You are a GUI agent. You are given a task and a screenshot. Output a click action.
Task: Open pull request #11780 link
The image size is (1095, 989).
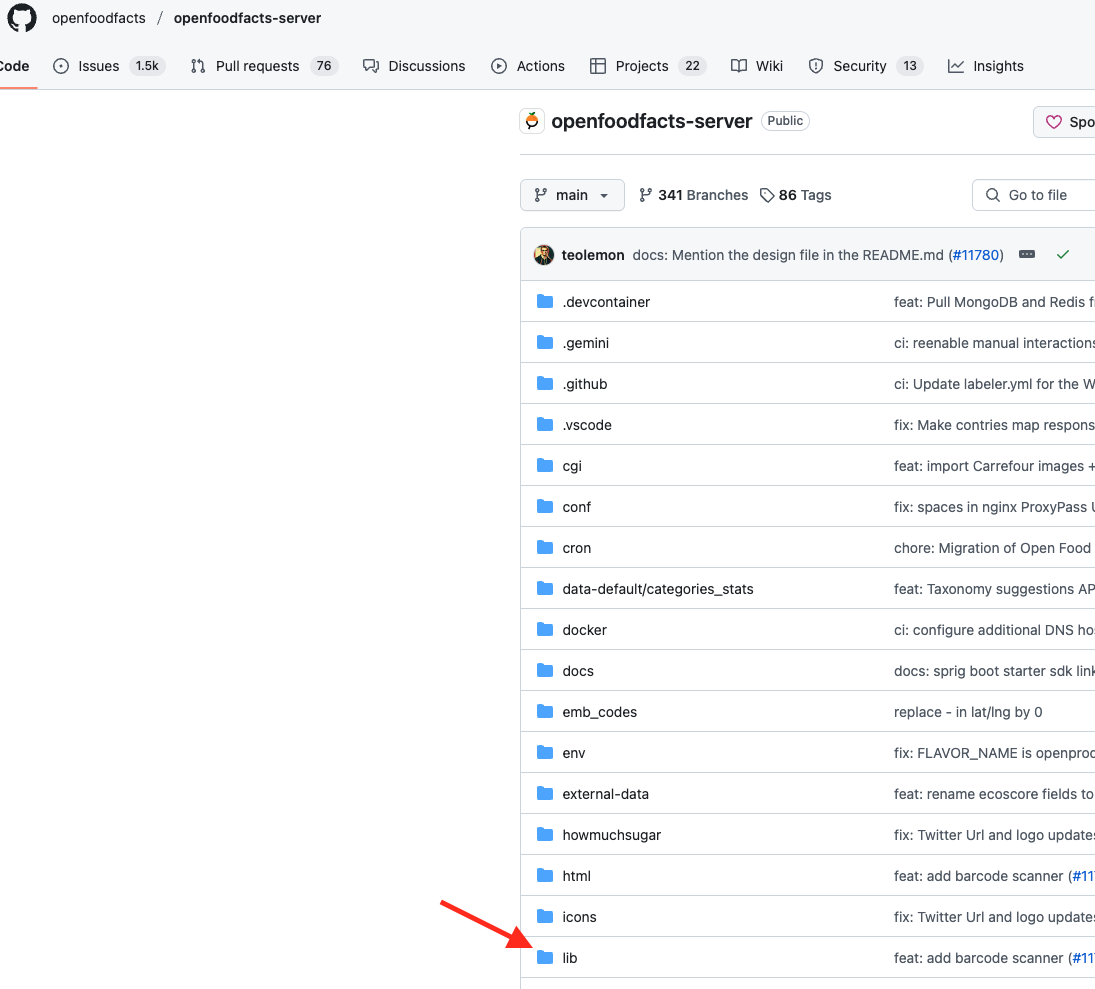coord(976,255)
